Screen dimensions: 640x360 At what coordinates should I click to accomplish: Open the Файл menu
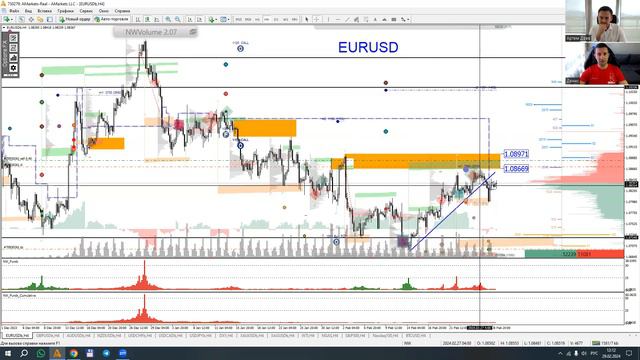14,11
